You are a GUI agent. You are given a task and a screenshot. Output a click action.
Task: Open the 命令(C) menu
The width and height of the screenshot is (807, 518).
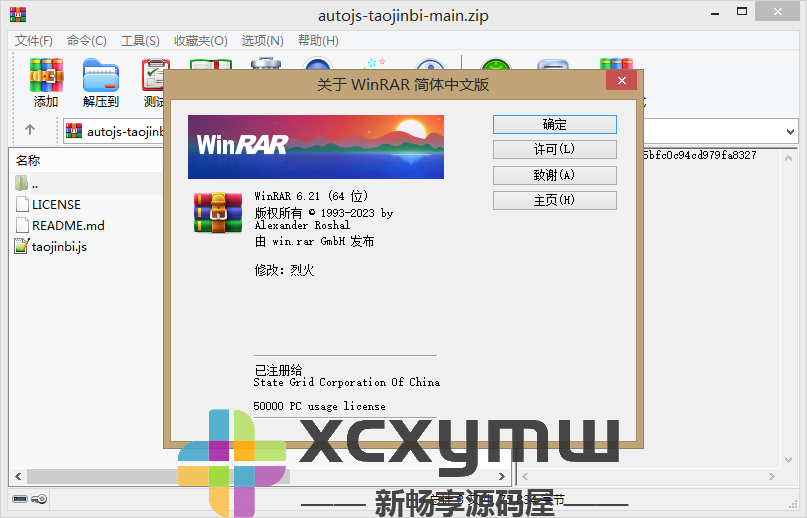point(86,41)
